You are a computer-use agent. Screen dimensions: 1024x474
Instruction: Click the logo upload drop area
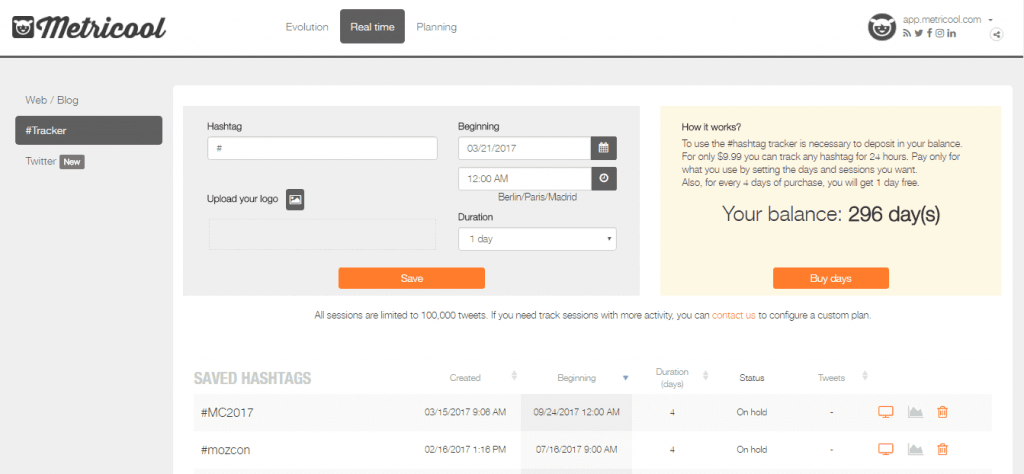coord(322,234)
